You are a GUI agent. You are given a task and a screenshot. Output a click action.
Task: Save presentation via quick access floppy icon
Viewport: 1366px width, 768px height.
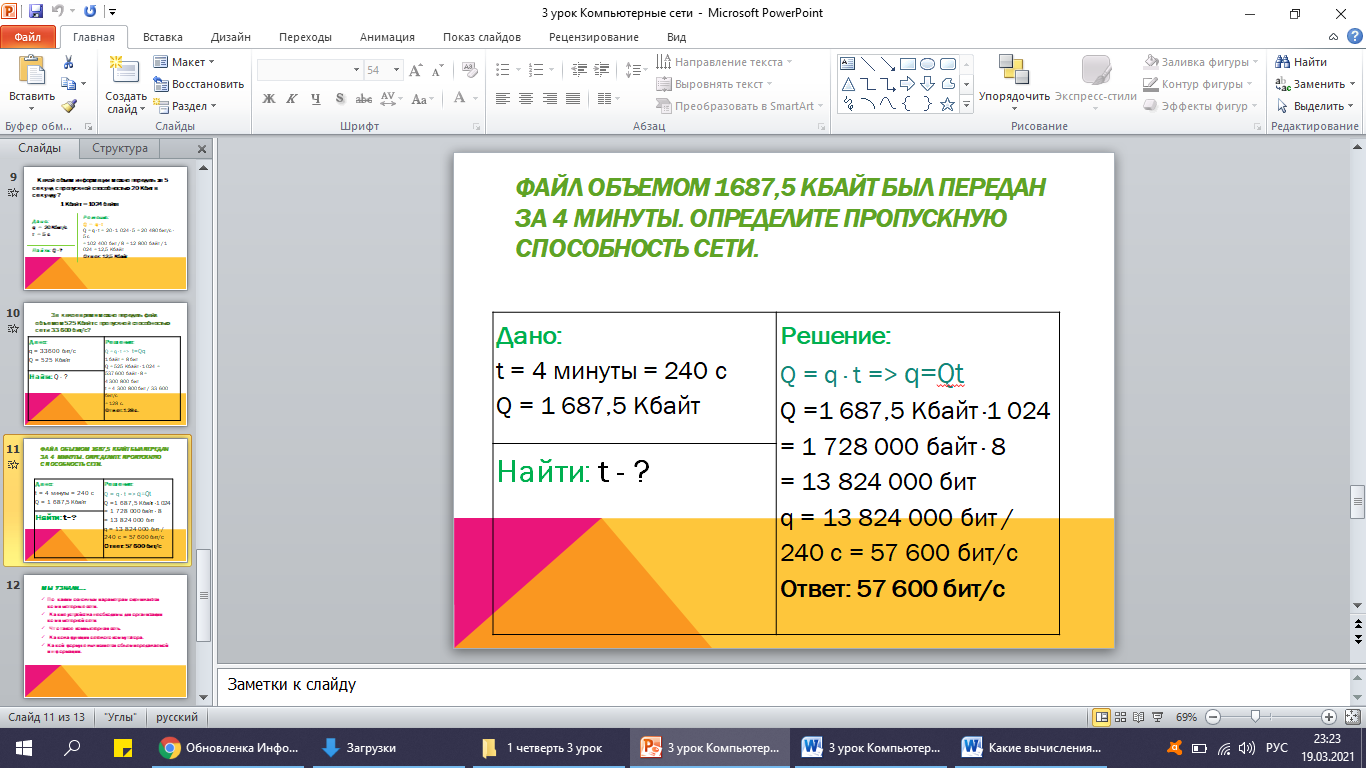click(36, 12)
